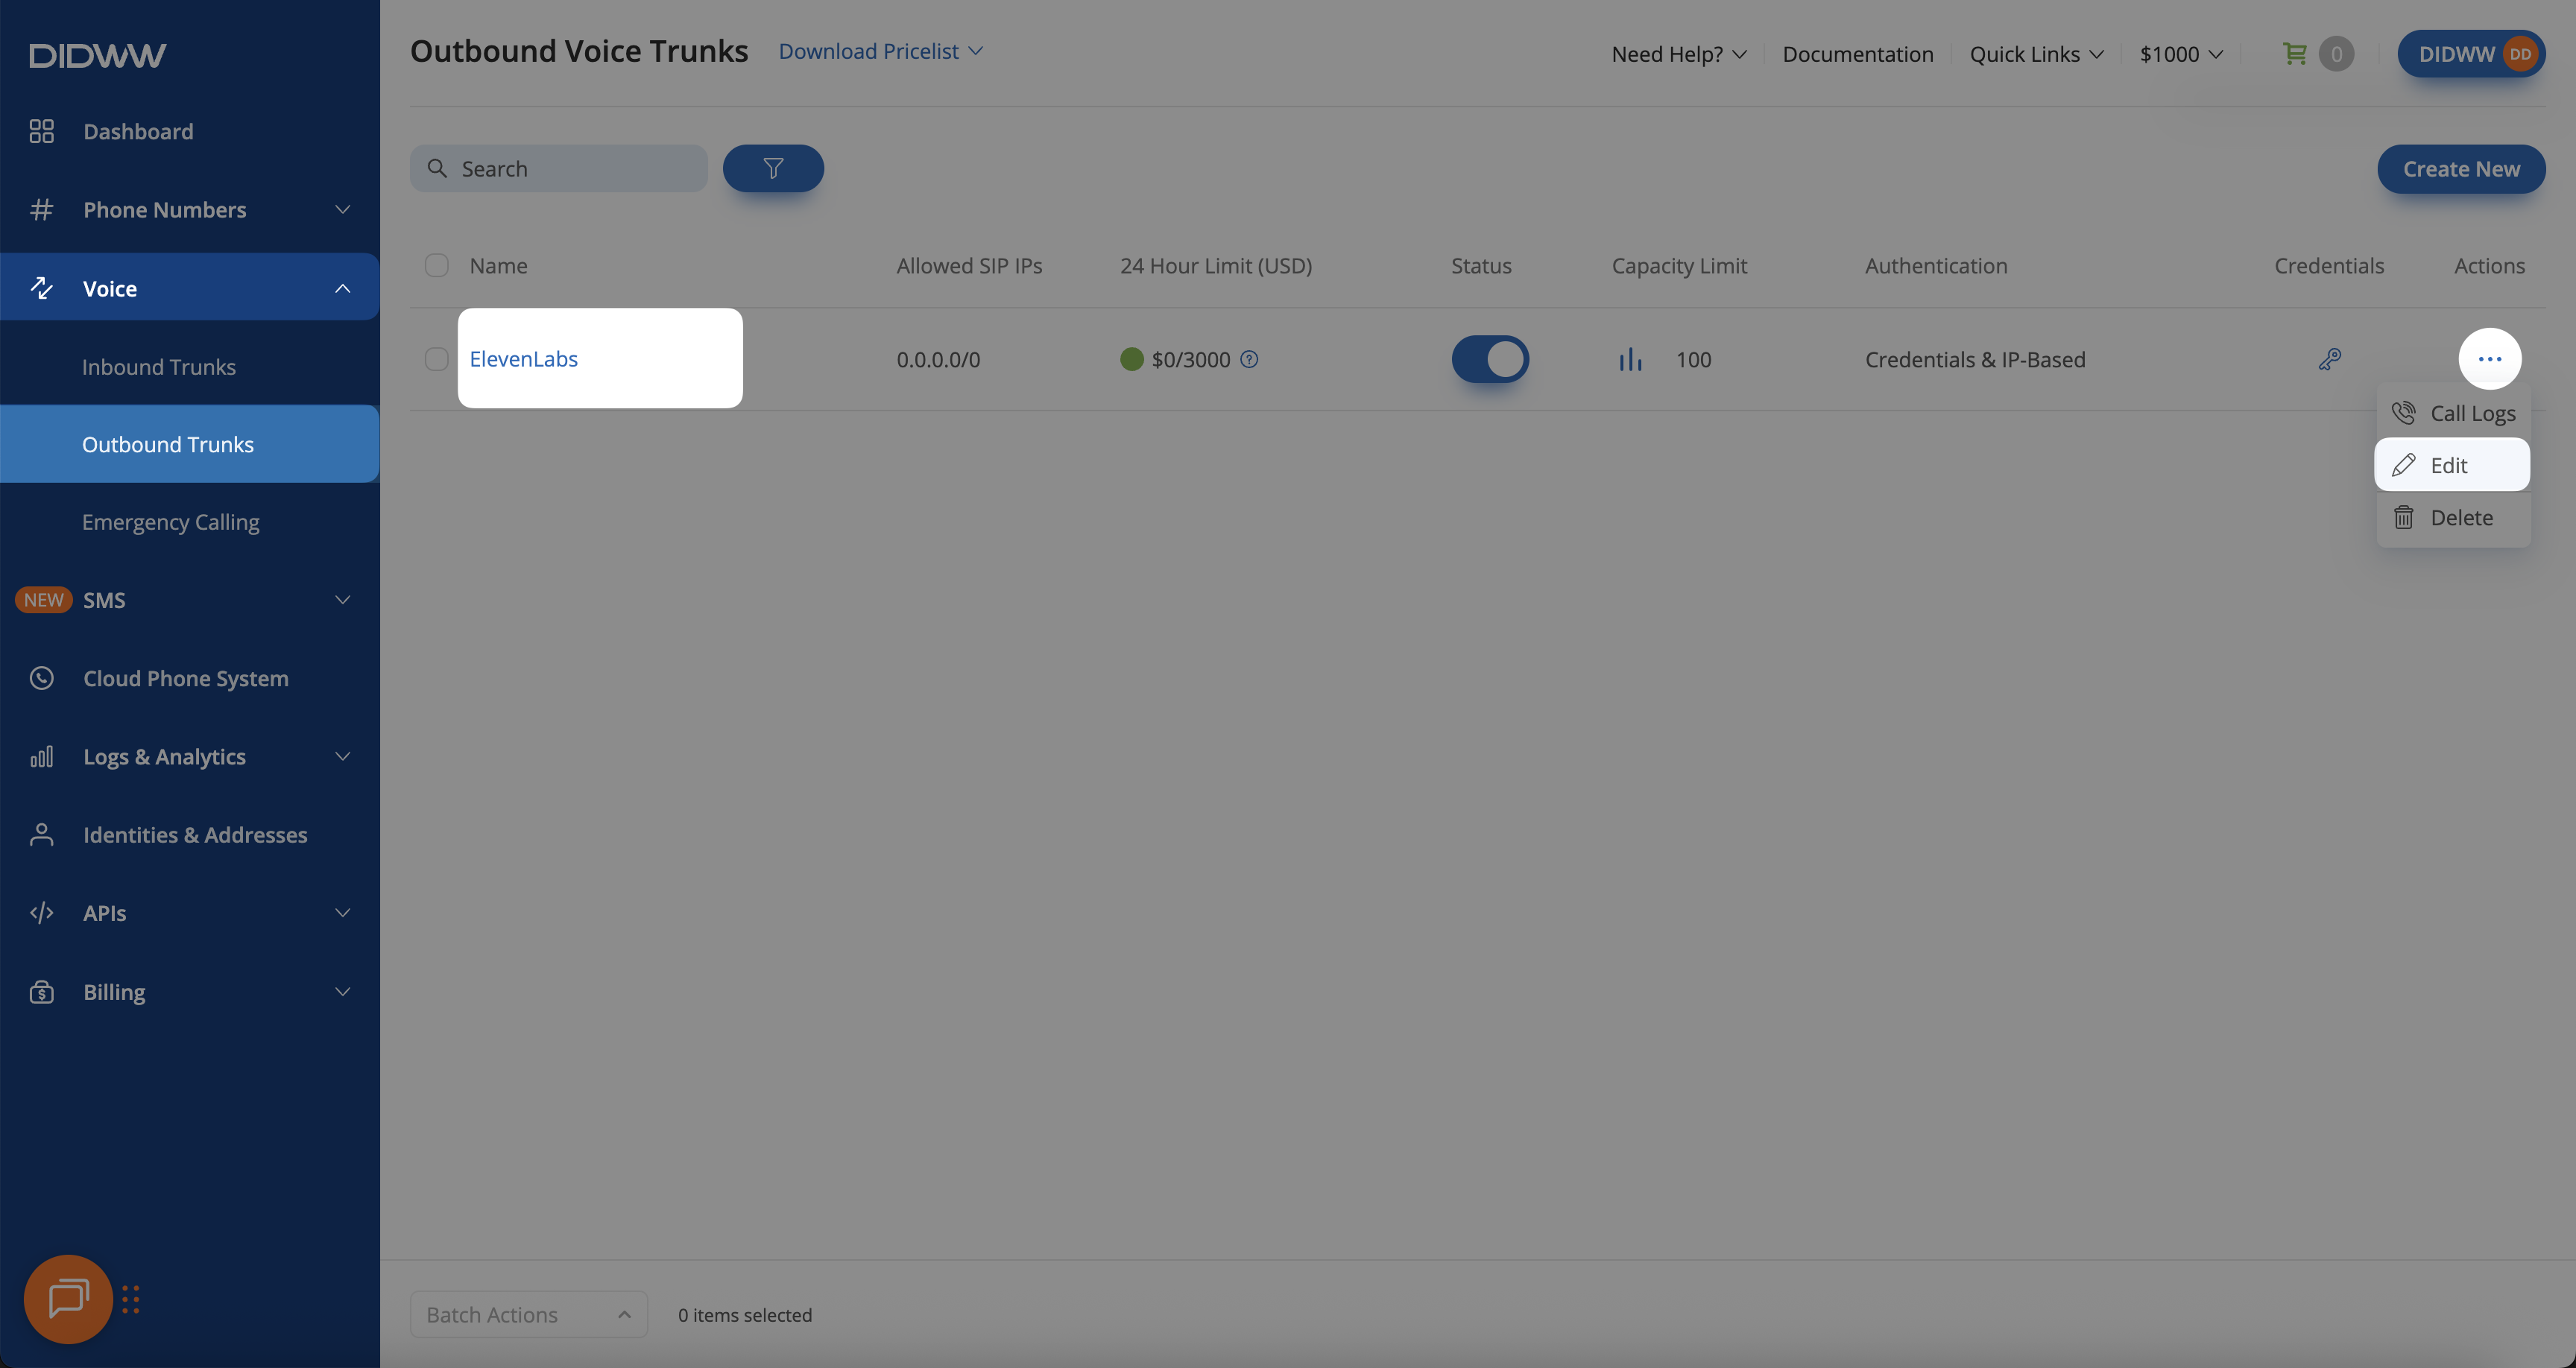Choose Delete in the actions menu
Image resolution: width=2576 pixels, height=1368 pixels.
[x=2460, y=517]
